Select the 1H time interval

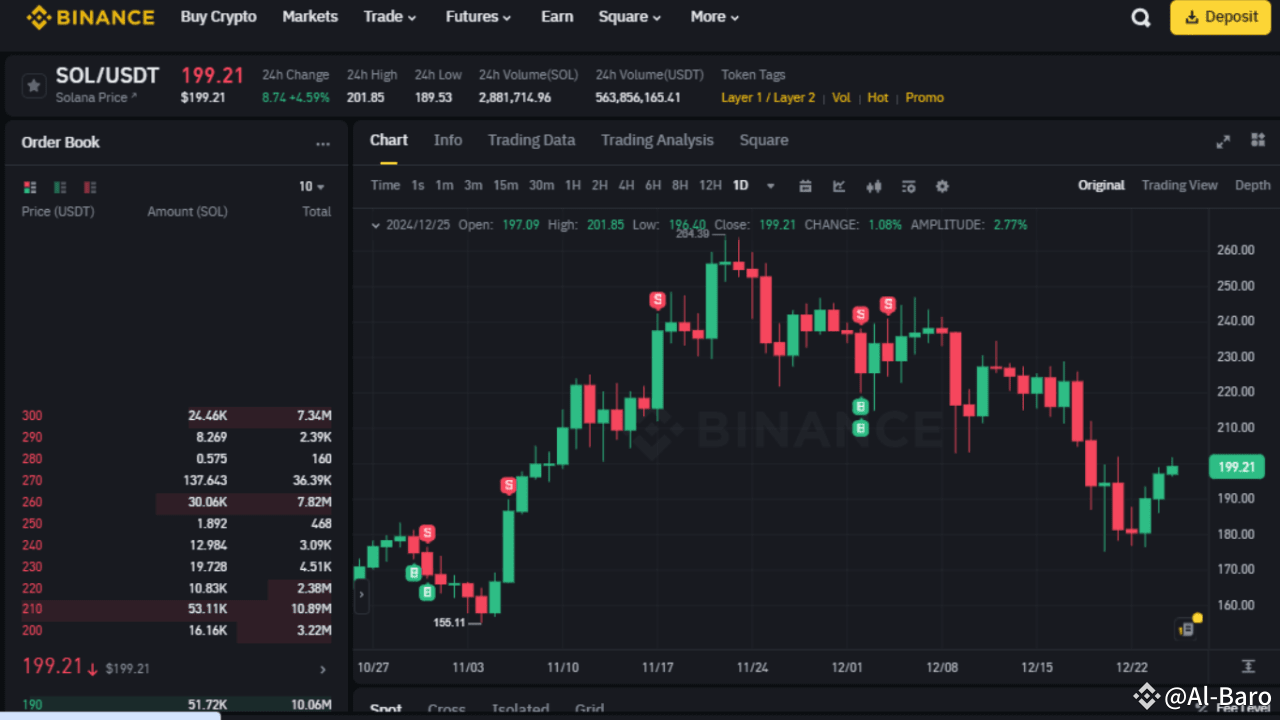573,185
